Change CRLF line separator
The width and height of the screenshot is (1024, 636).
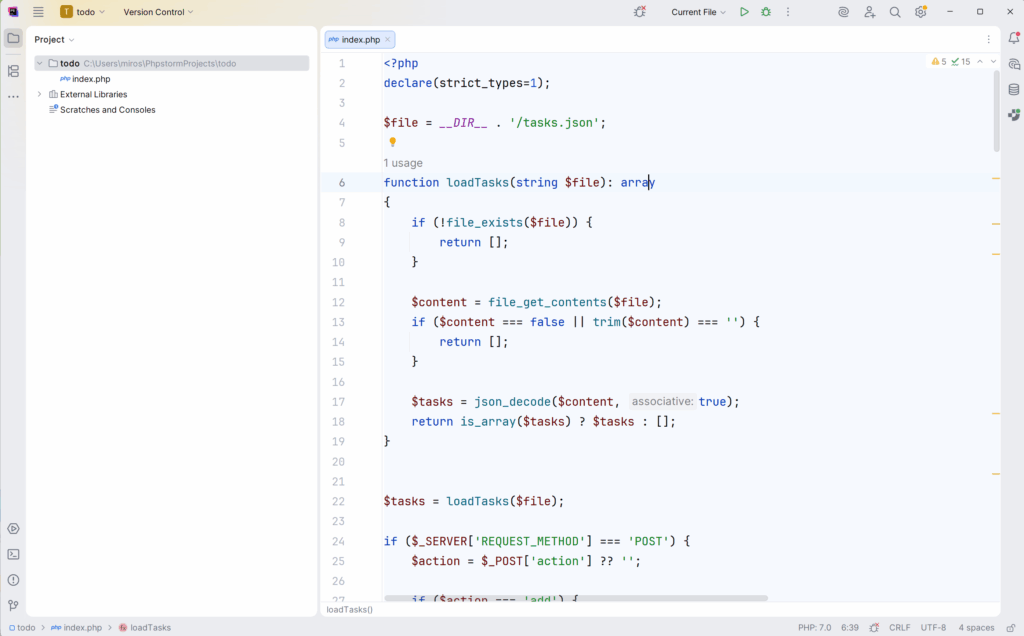tap(899, 628)
